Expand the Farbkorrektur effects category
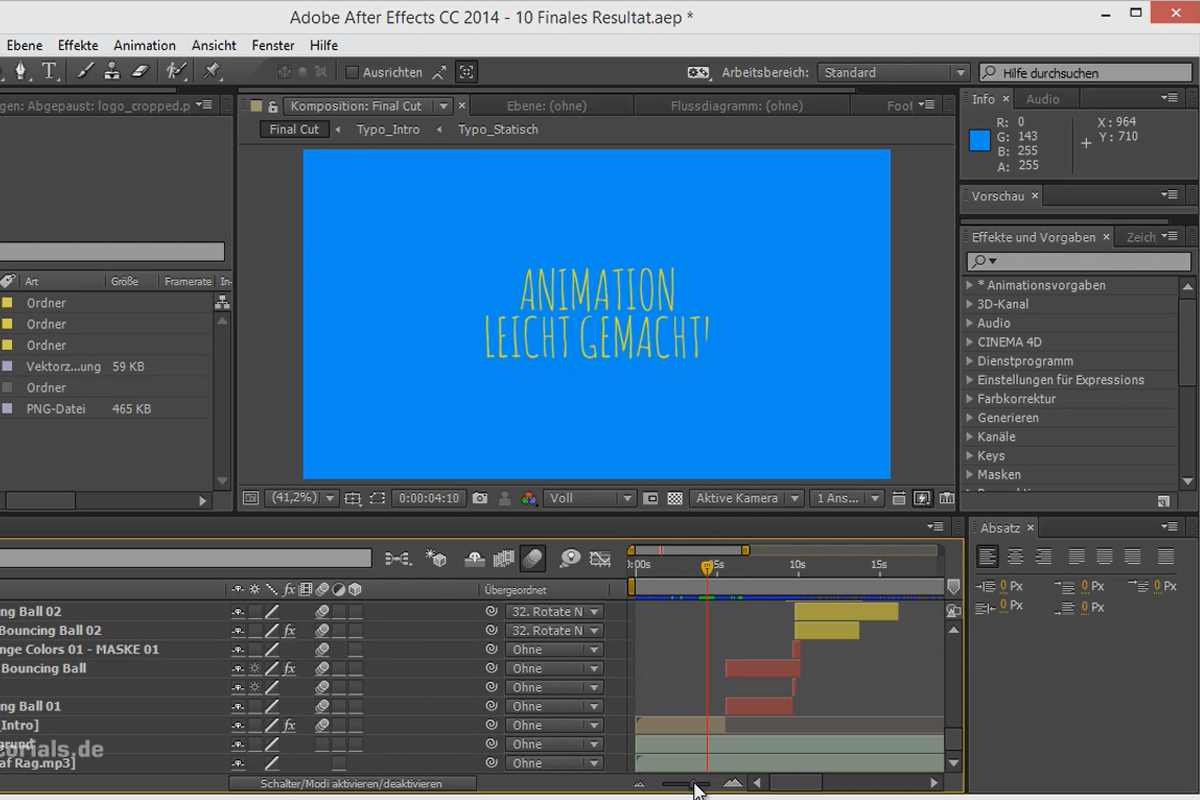The height and width of the screenshot is (800, 1200). 970,399
